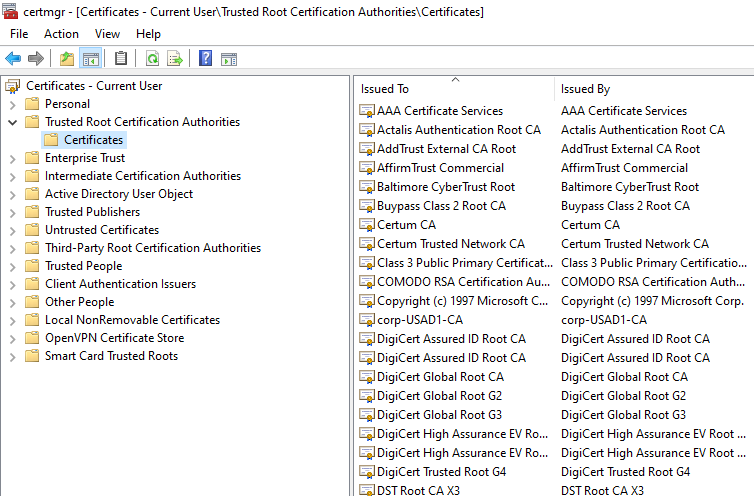Open Help with the blue question-mark icon

205,59
